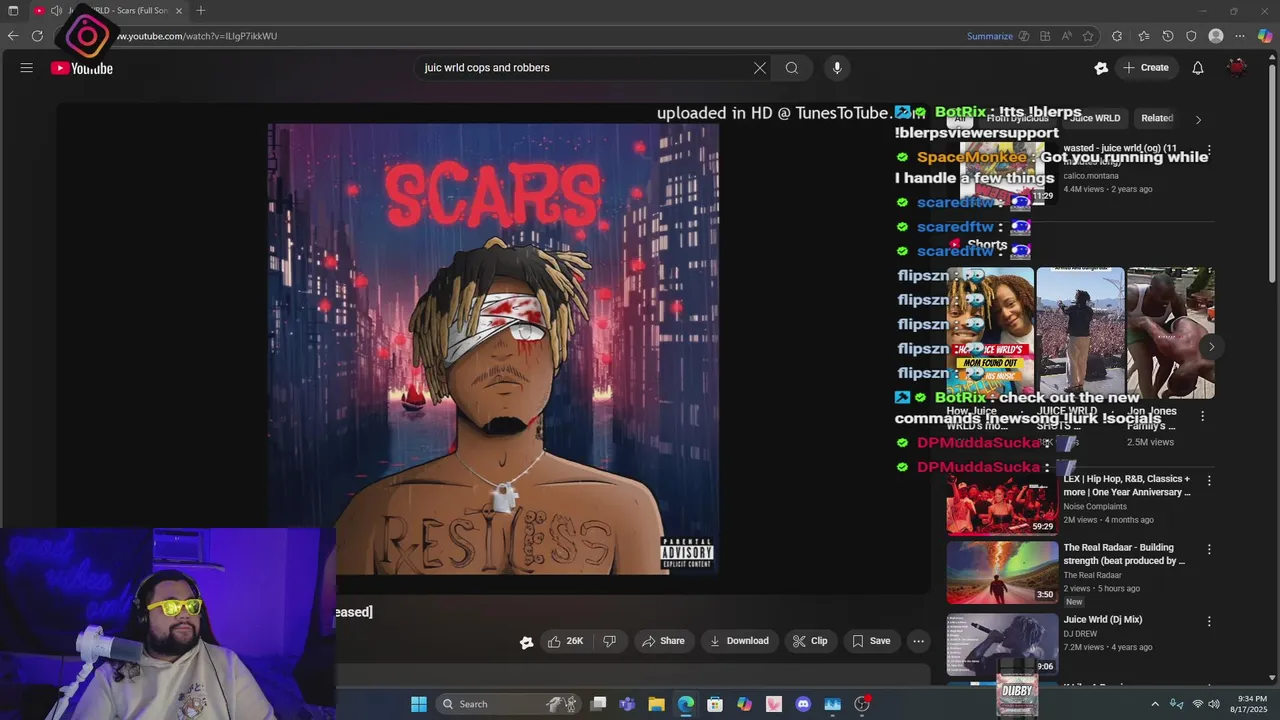Open the Split screen icon in address bar
The width and height of the screenshot is (1280, 720).
pos(1045,36)
